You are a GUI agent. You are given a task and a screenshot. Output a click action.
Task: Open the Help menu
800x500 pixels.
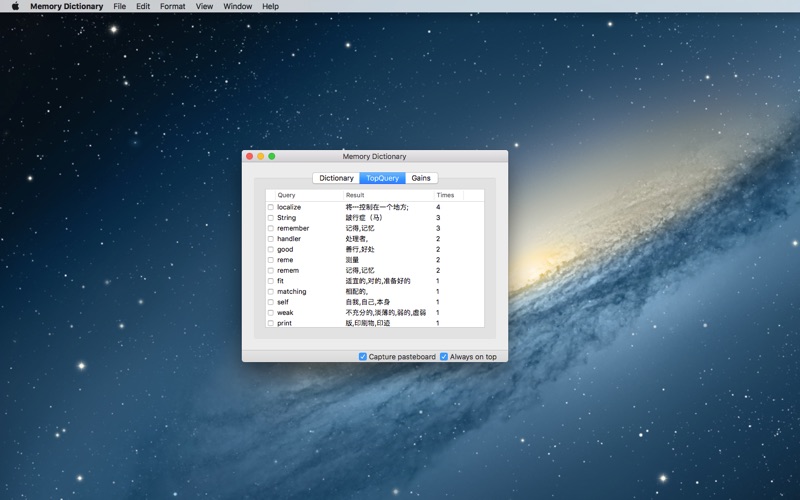click(x=270, y=6)
